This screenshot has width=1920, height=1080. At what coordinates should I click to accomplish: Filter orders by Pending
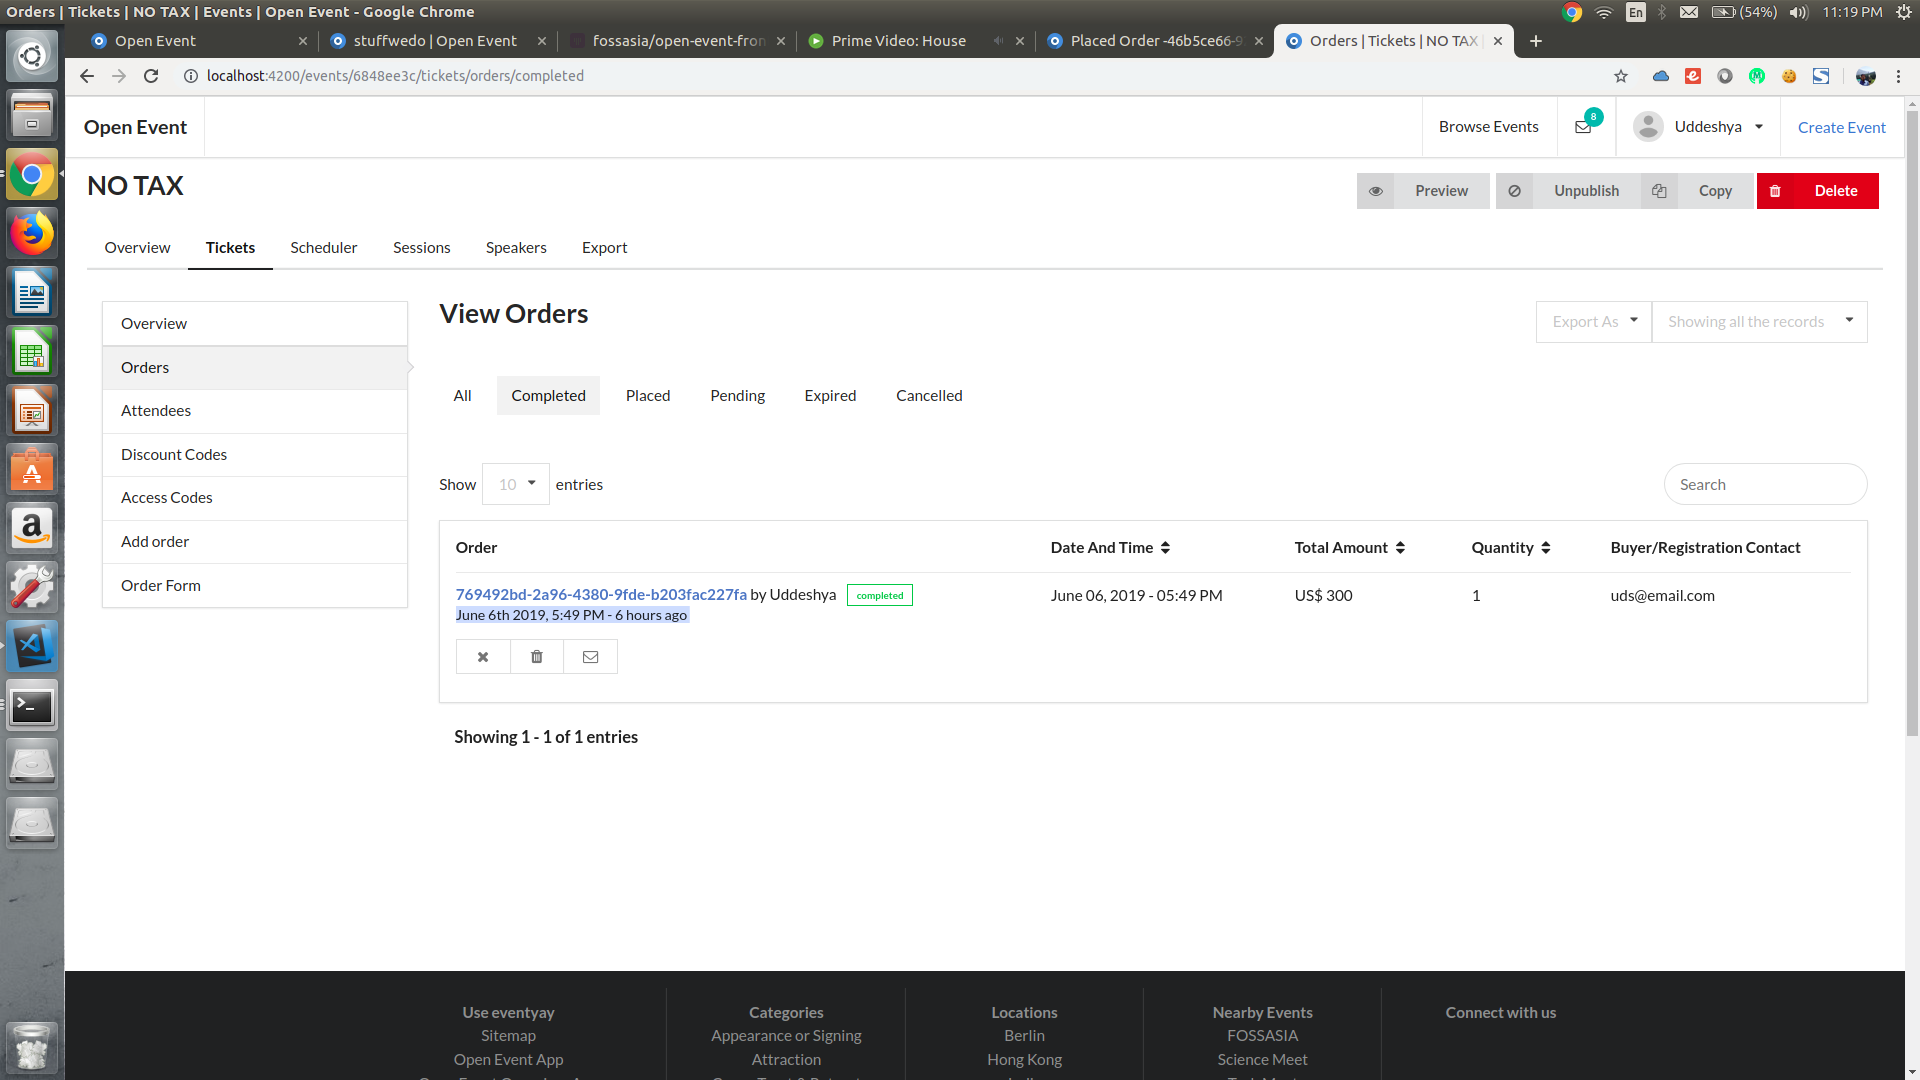pos(738,396)
